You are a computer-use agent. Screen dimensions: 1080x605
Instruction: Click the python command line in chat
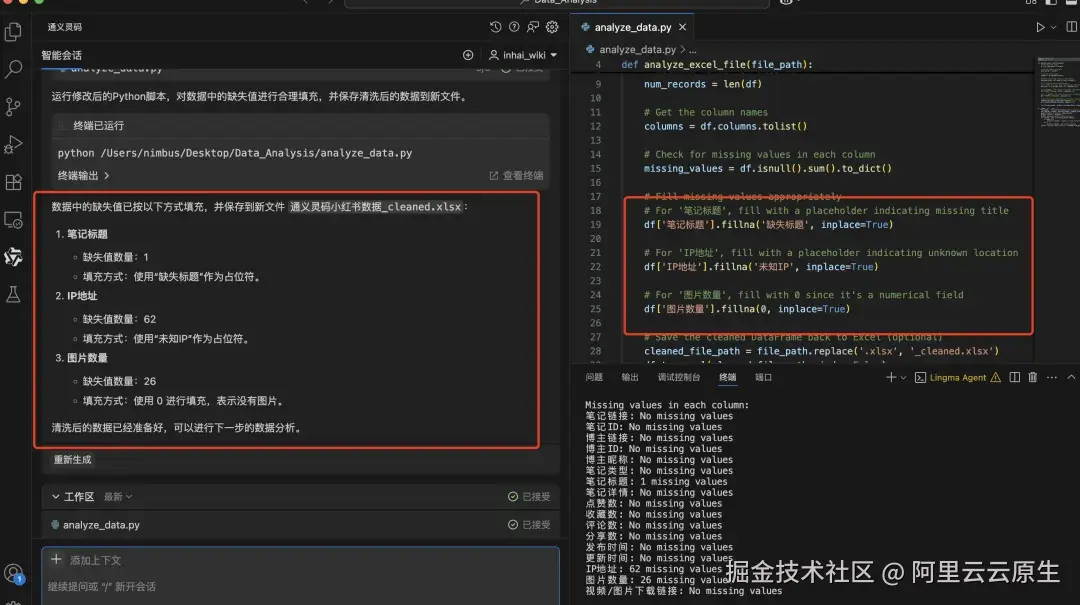(x=235, y=153)
